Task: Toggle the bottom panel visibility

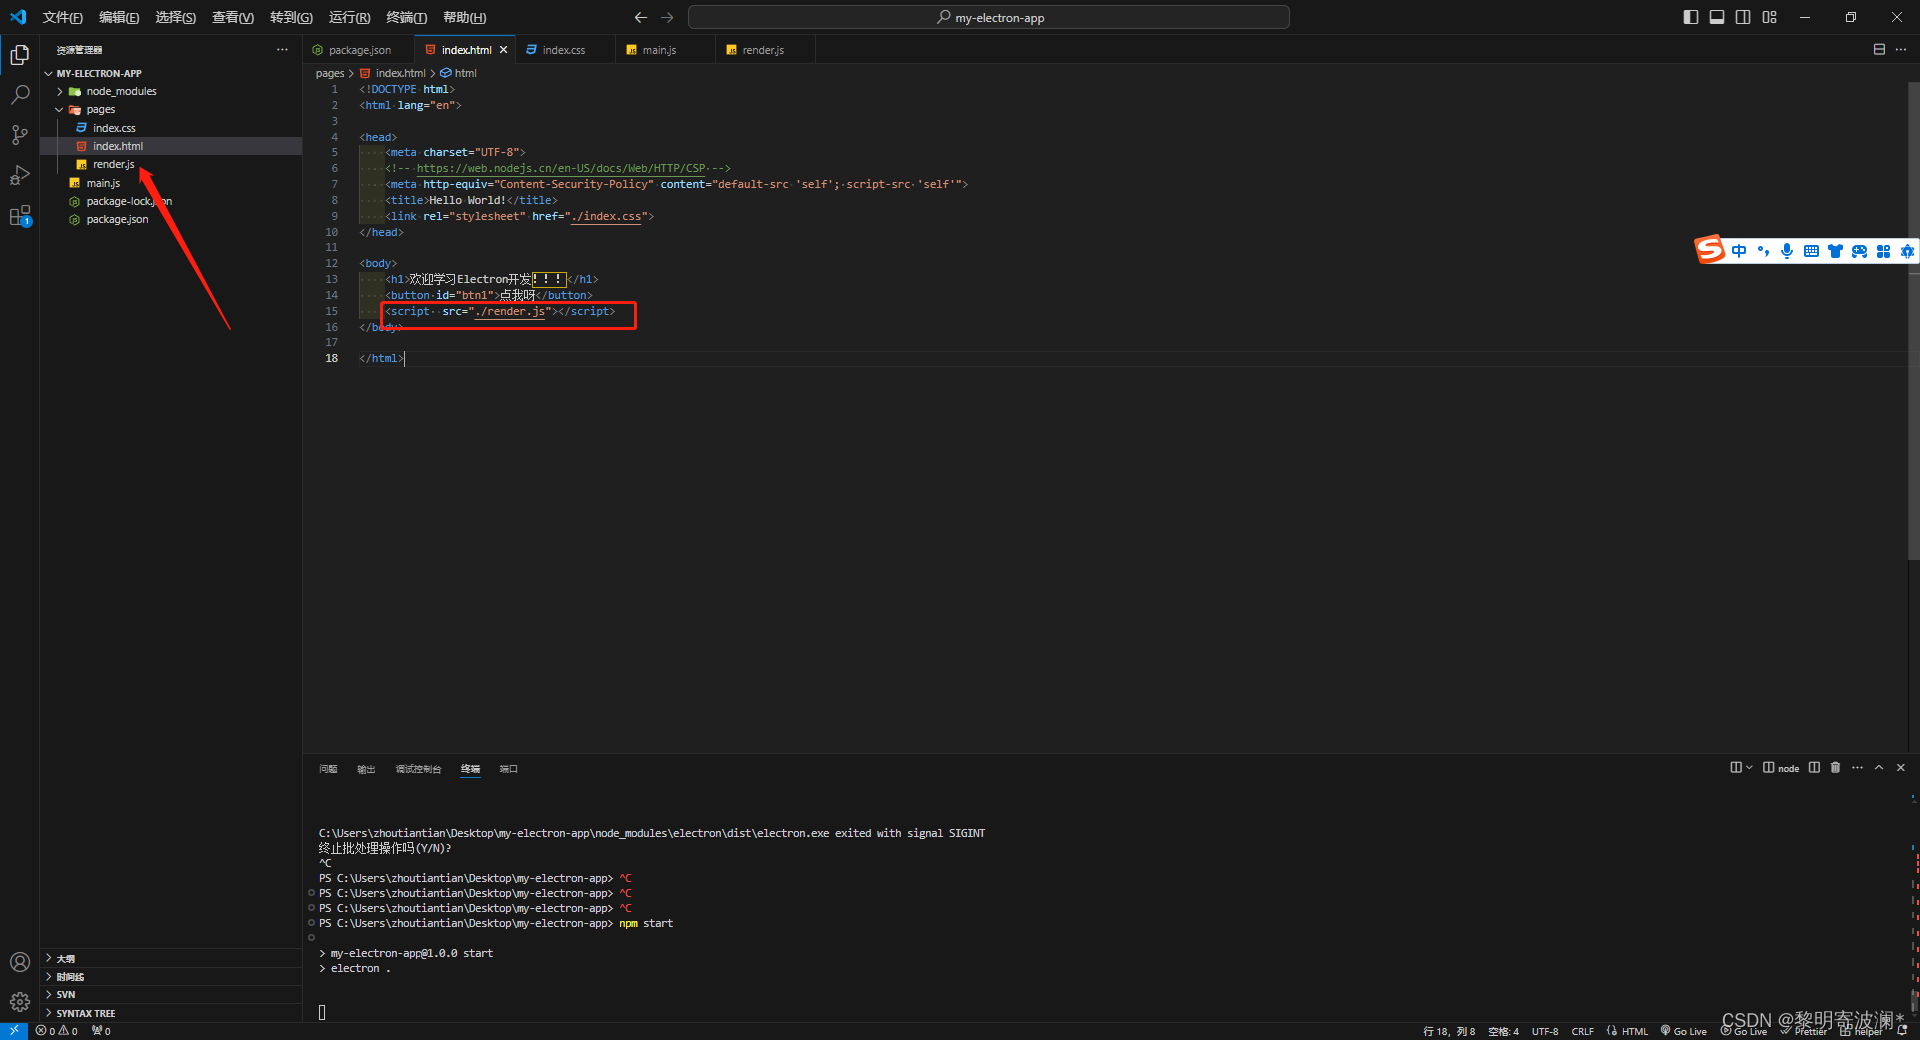Action: [x=1717, y=17]
